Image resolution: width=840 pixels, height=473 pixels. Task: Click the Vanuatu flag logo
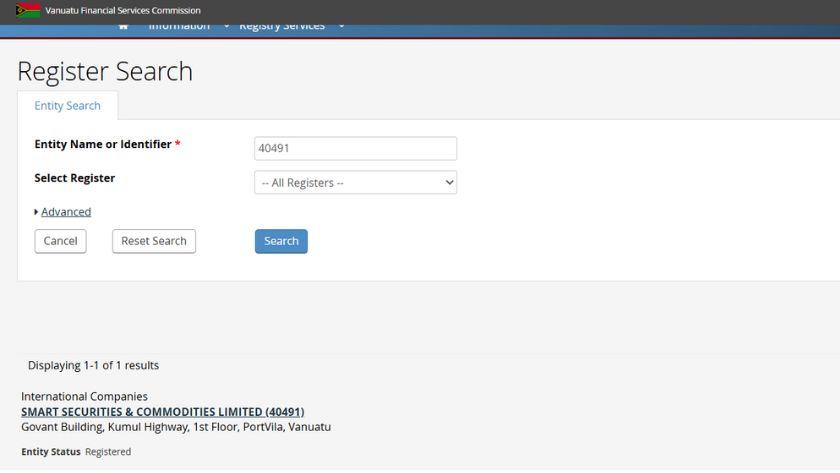click(28, 11)
